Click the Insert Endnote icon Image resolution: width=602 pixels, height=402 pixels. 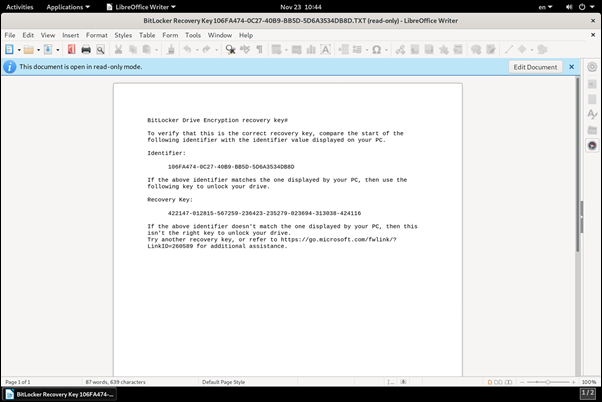(429, 50)
